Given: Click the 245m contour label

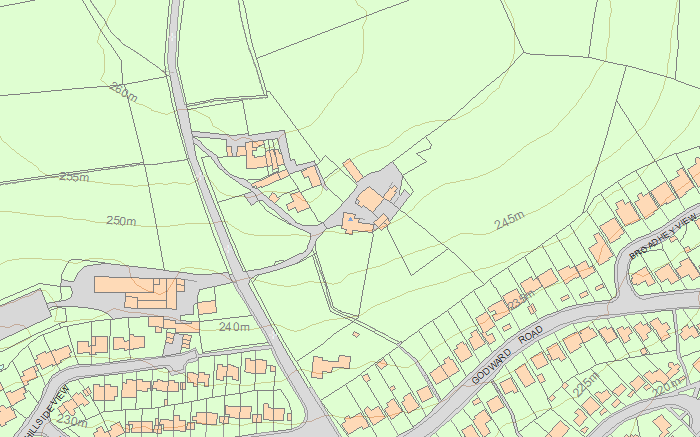Looking at the screenshot, I should coord(509,221).
